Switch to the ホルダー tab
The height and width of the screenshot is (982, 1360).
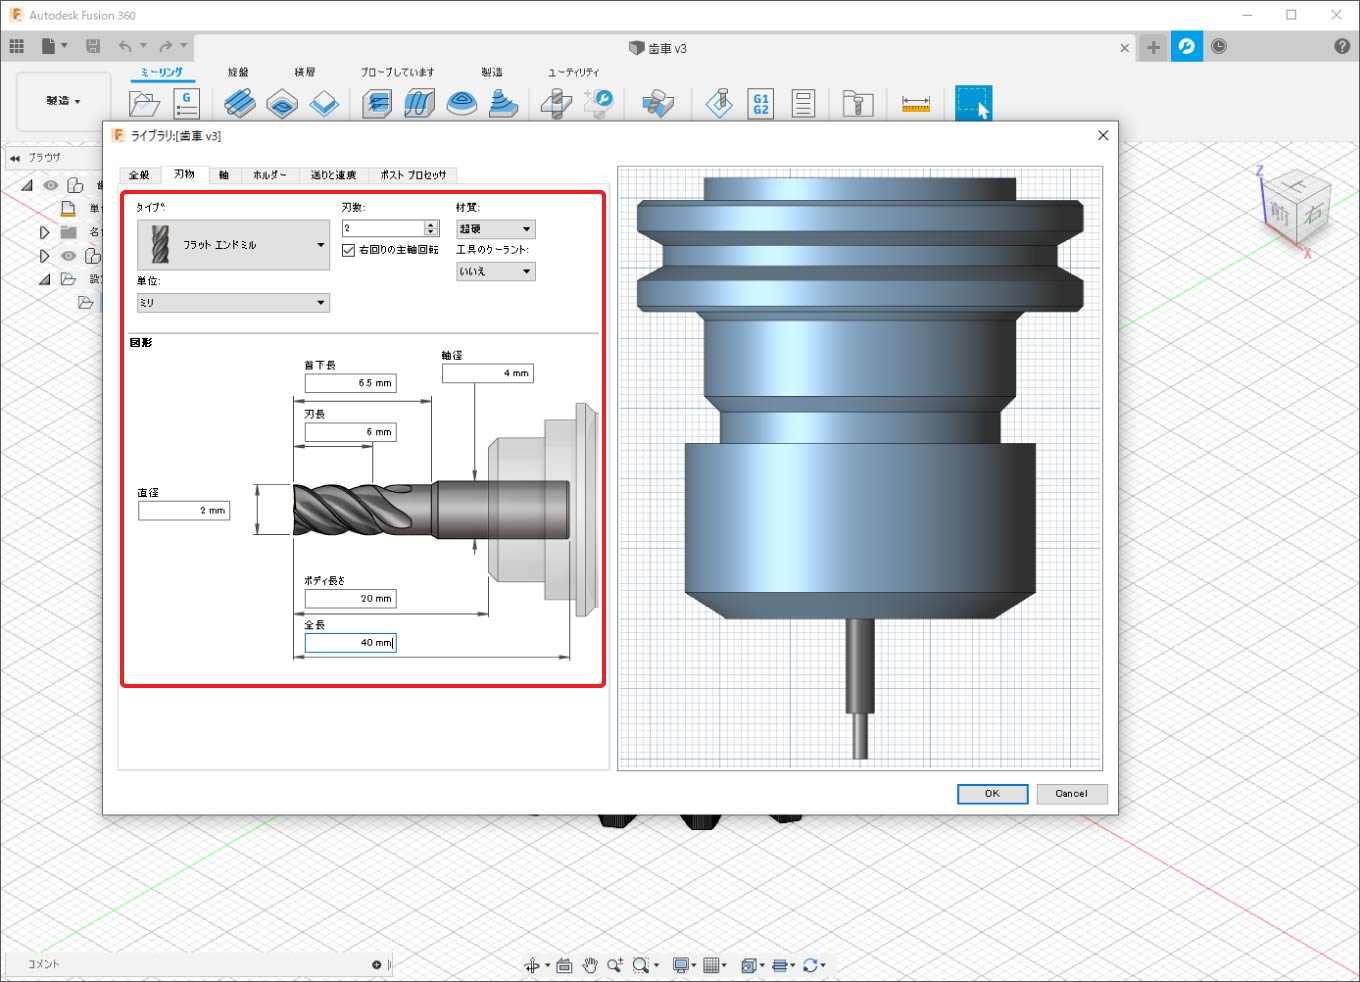pyautogui.click(x=269, y=175)
